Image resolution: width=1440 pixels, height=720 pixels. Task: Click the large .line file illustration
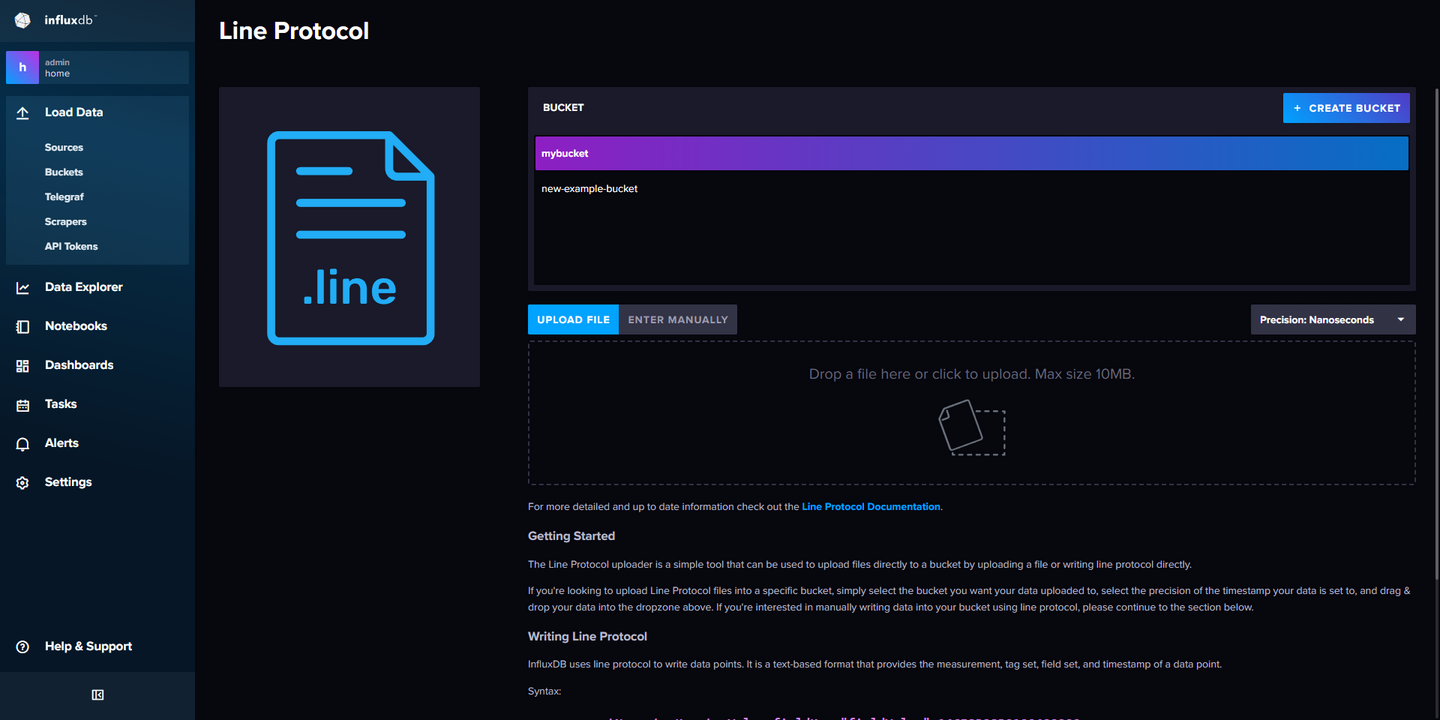pyautogui.click(x=350, y=238)
